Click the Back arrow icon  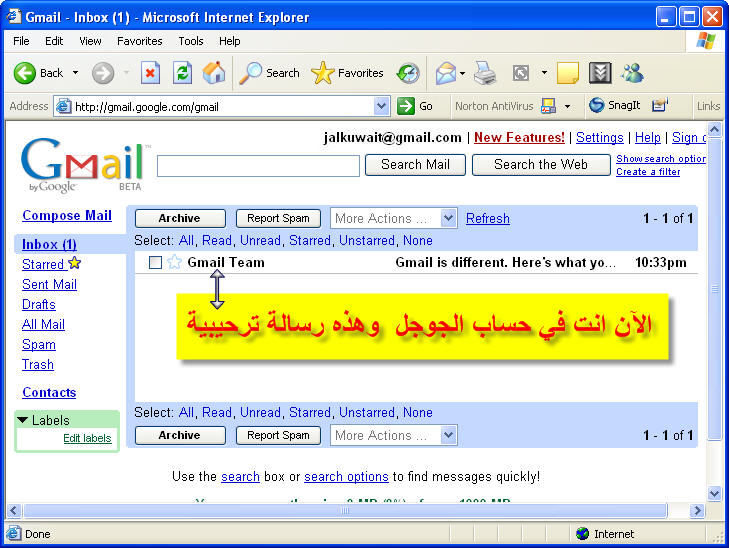(x=25, y=73)
